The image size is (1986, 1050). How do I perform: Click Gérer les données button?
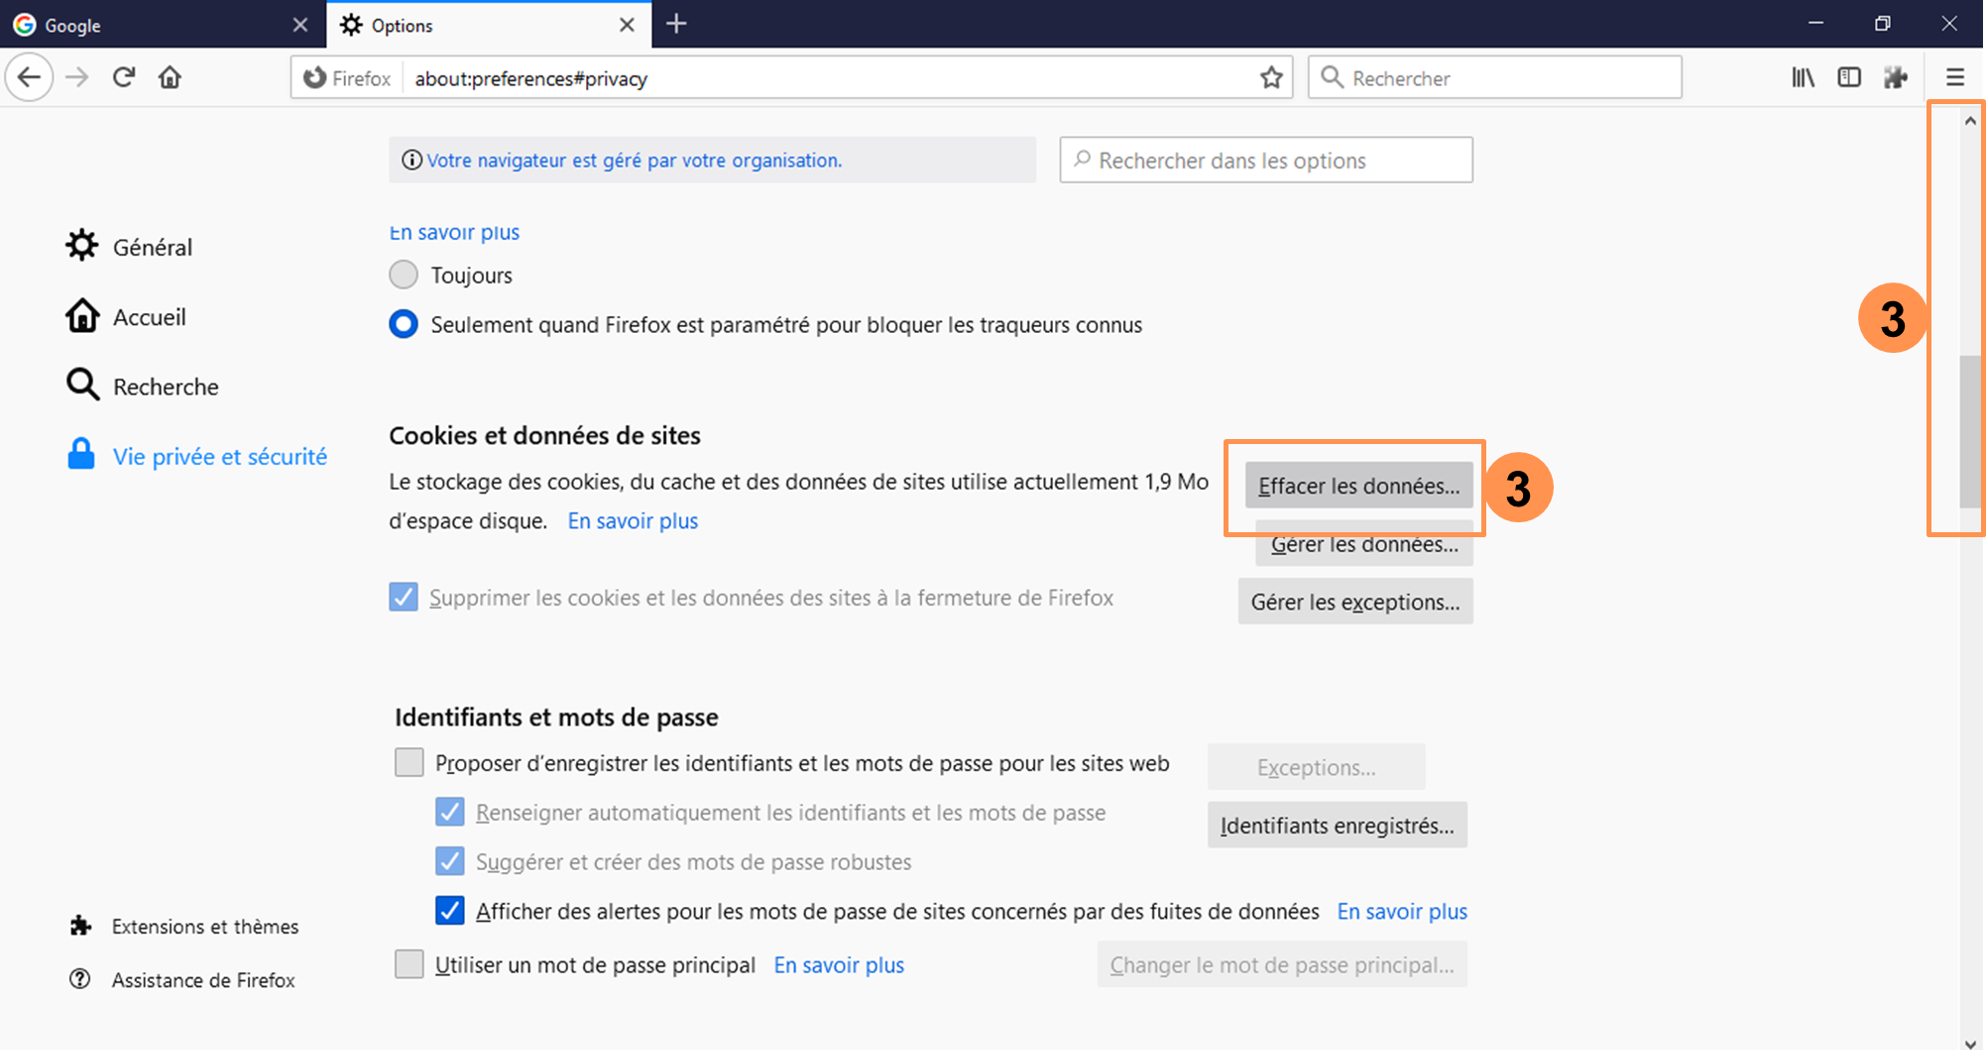tap(1364, 544)
